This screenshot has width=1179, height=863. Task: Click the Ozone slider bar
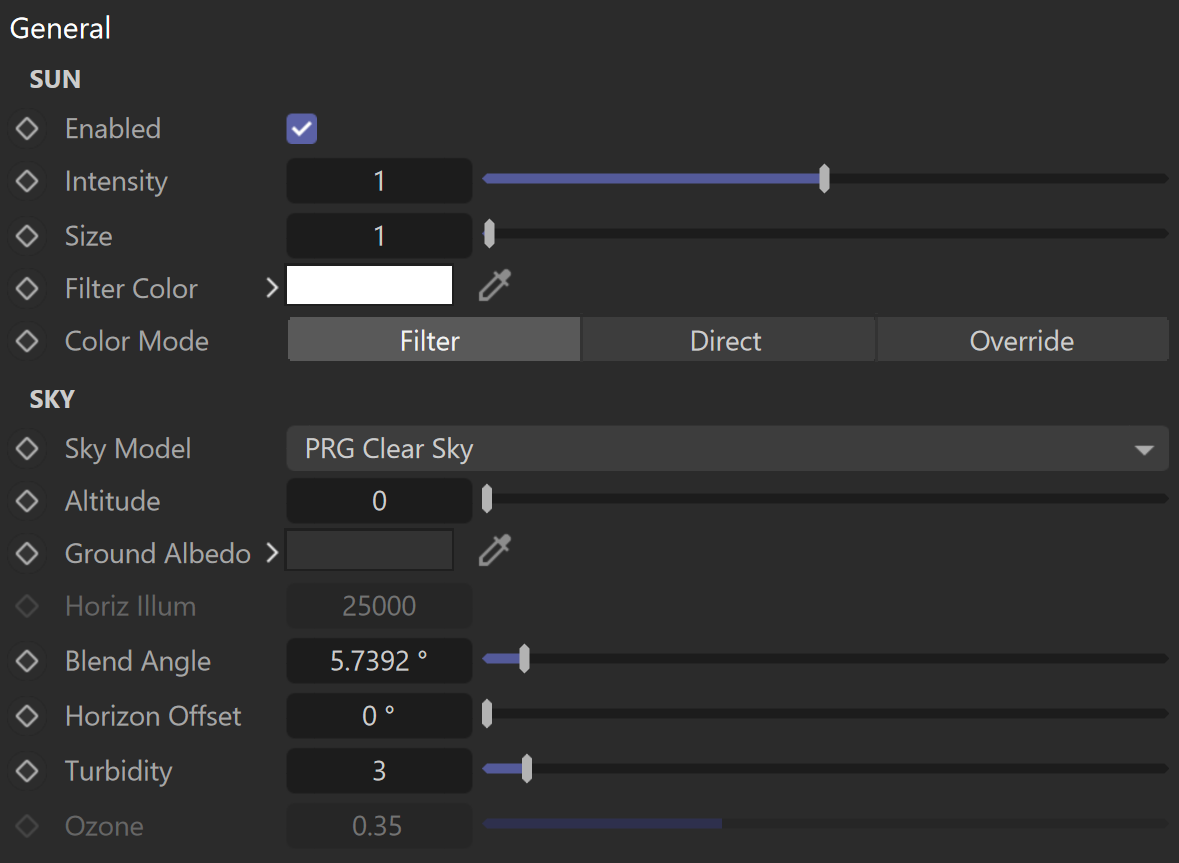click(825, 824)
